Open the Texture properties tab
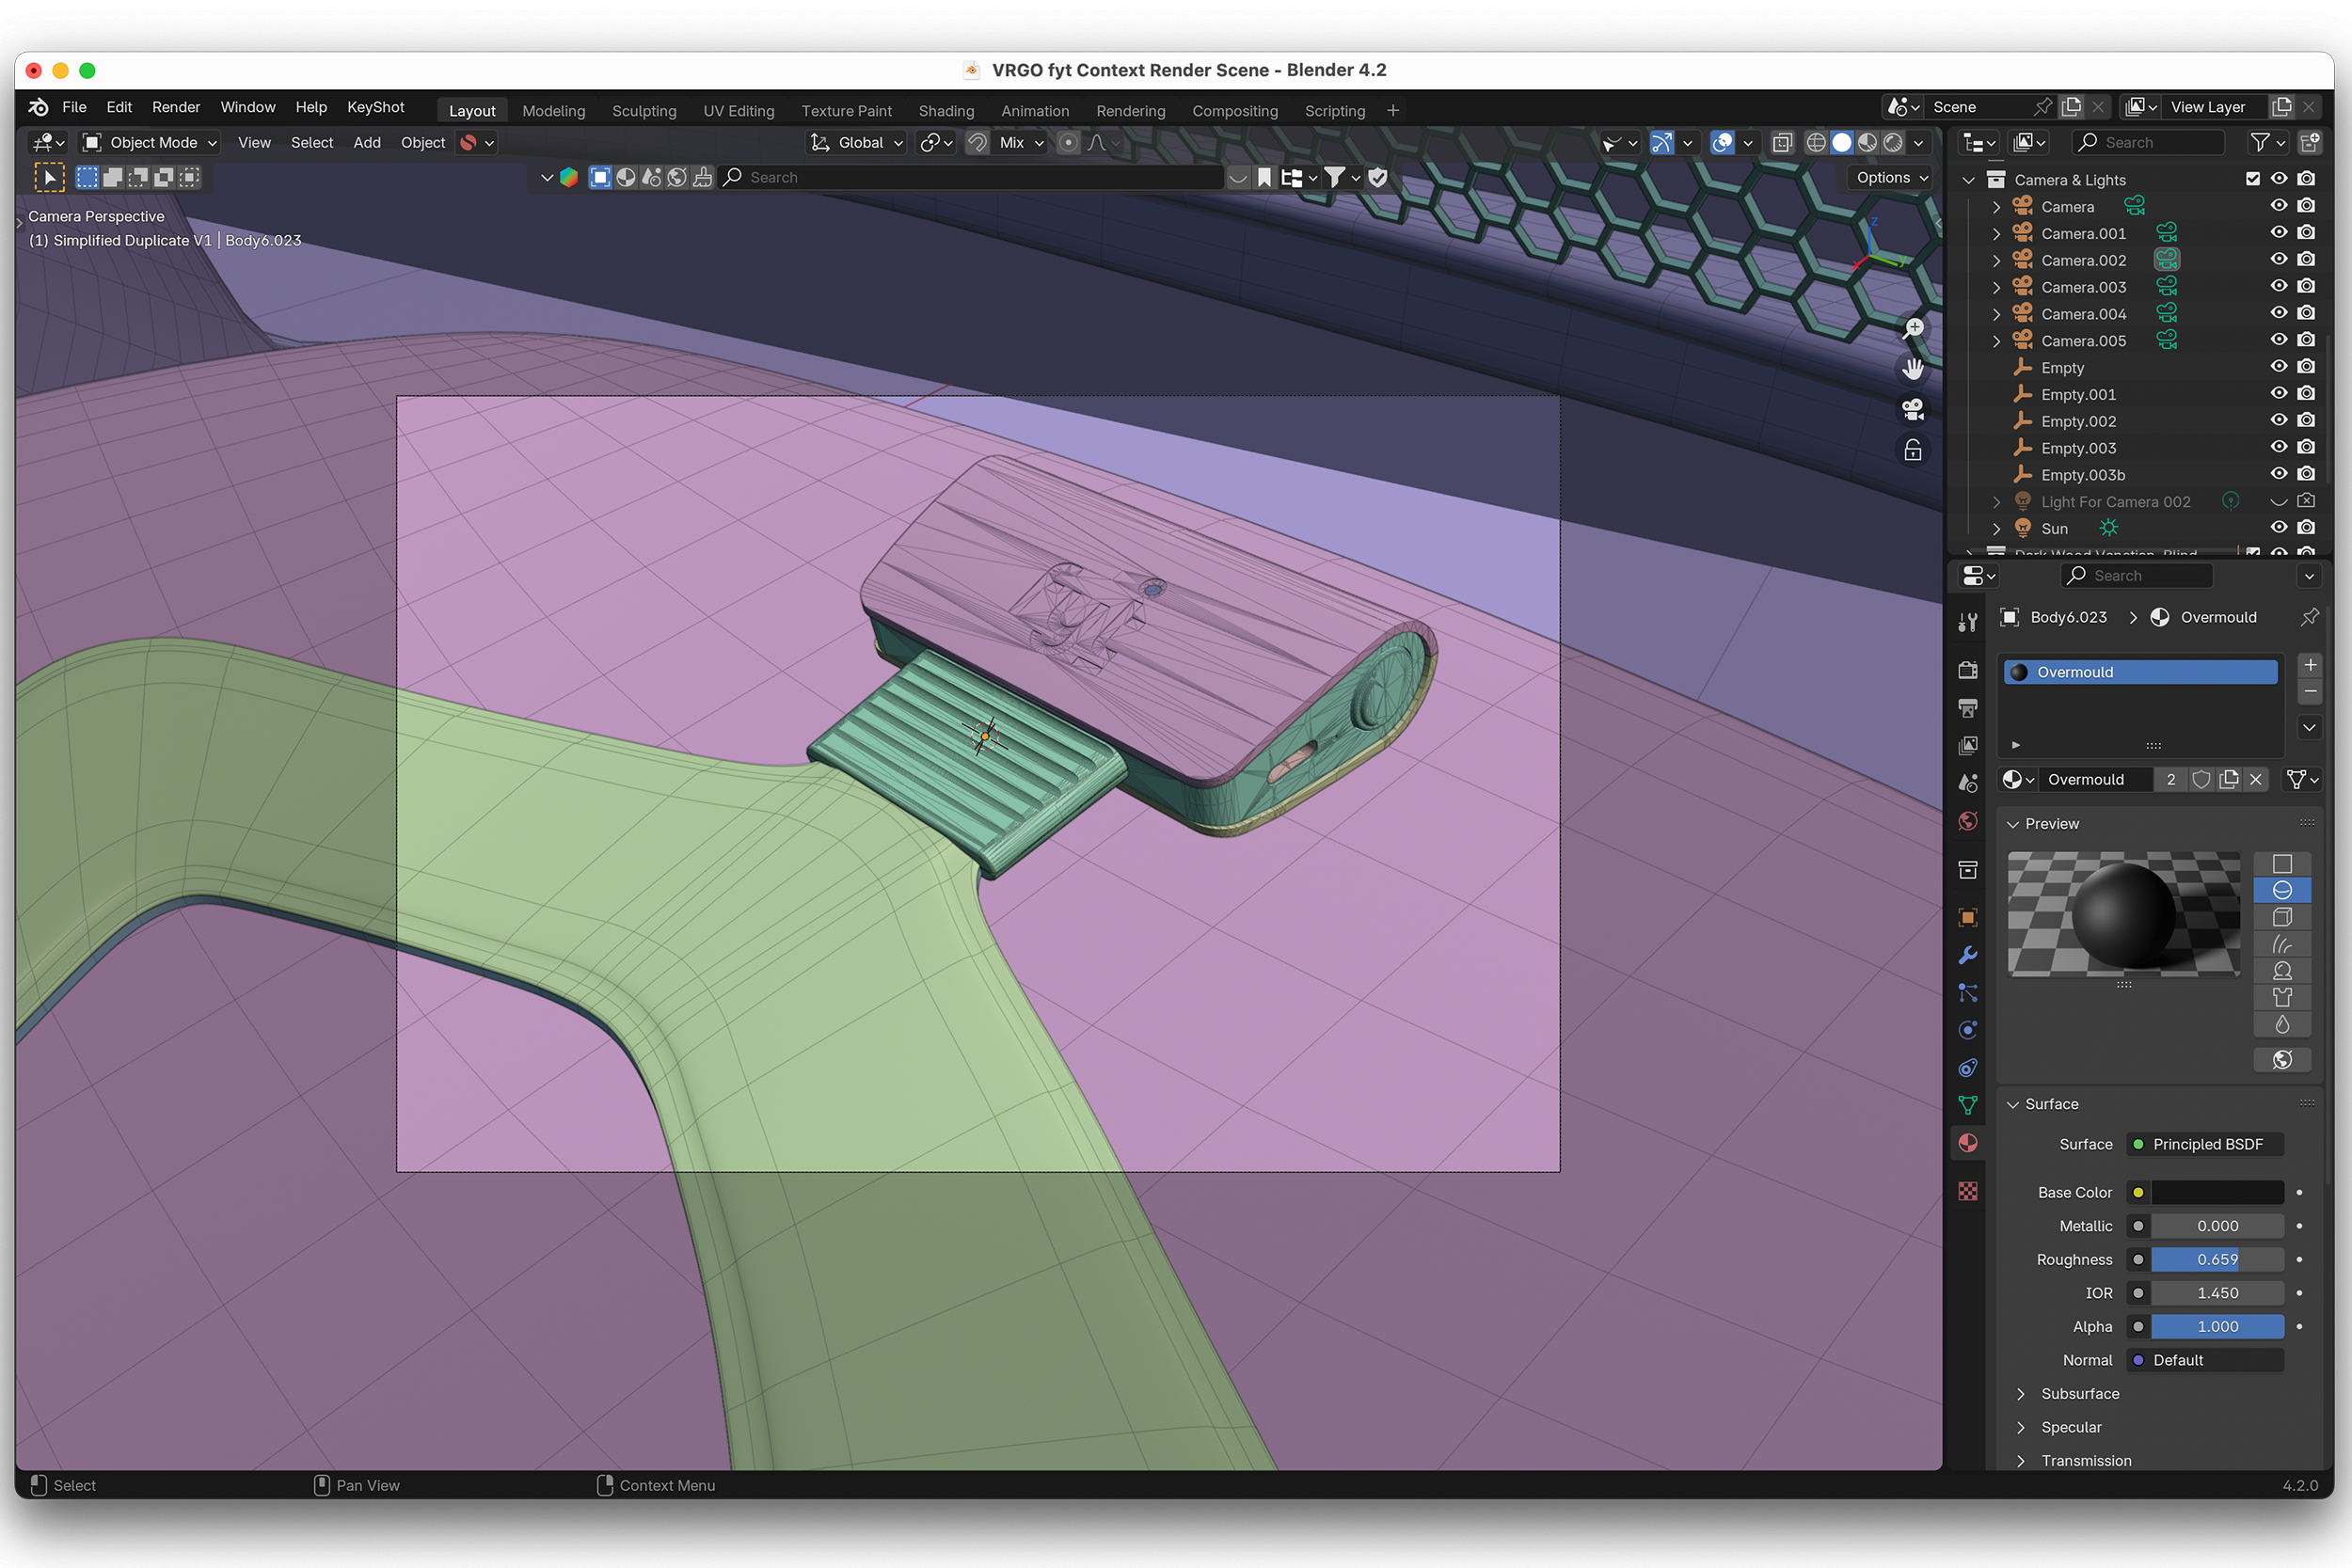 coord(1967,1191)
